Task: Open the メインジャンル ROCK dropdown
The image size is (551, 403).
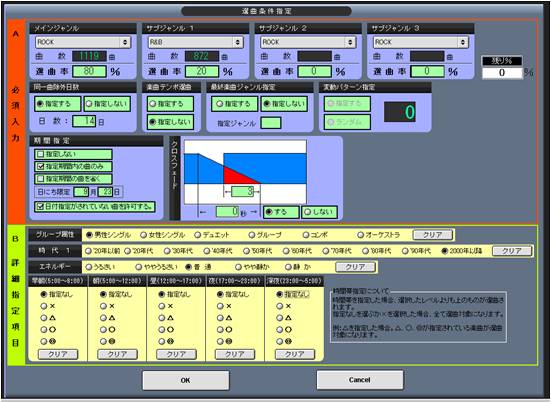Action: tap(83, 42)
